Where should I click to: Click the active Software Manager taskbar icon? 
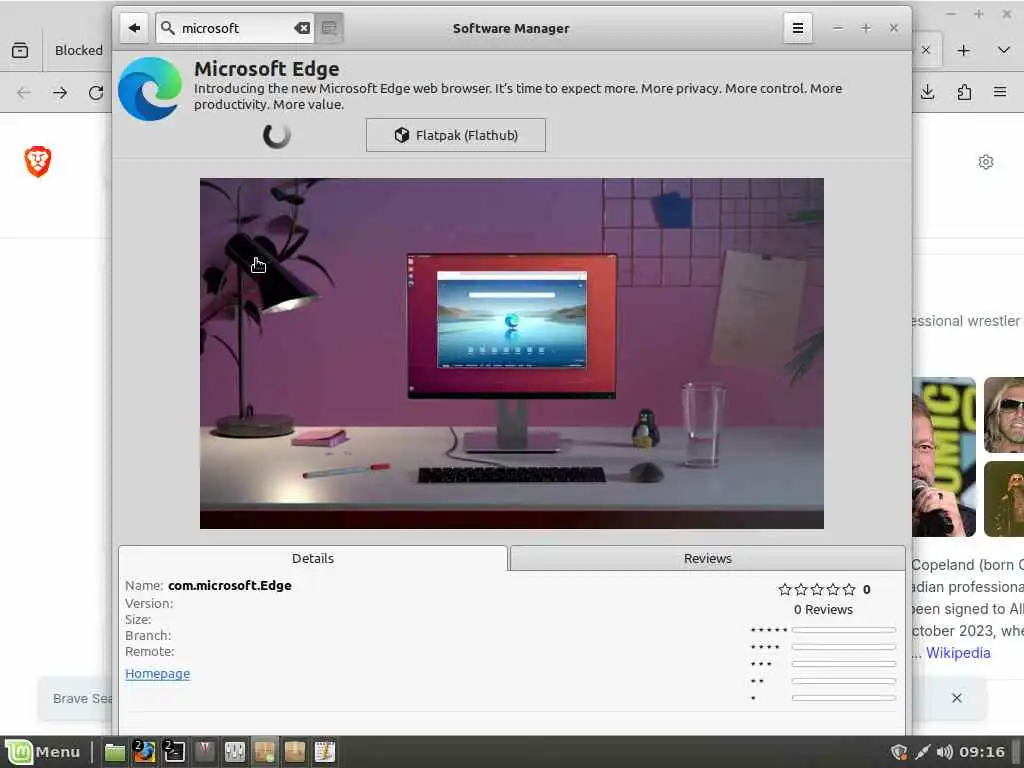pyautogui.click(x=264, y=752)
